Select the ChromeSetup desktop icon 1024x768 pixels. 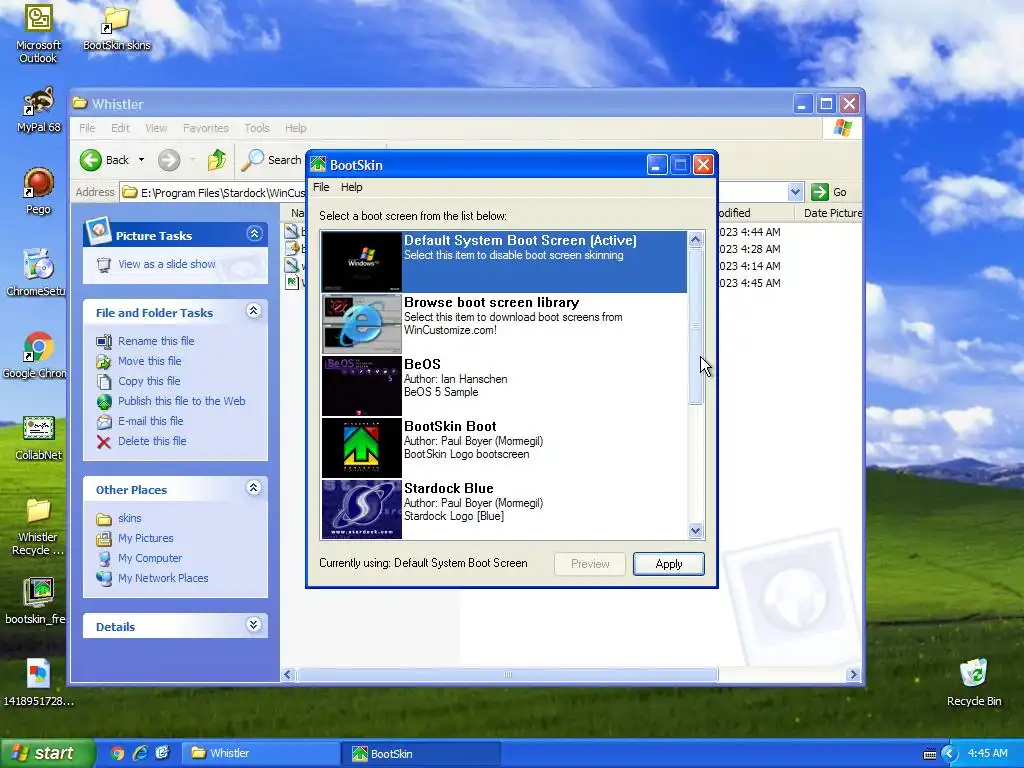tap(36, 272)
